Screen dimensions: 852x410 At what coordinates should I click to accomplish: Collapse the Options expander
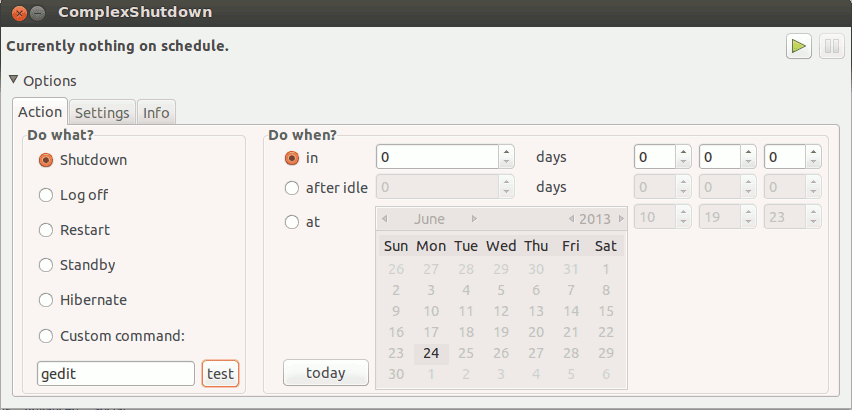coord(14,80)
